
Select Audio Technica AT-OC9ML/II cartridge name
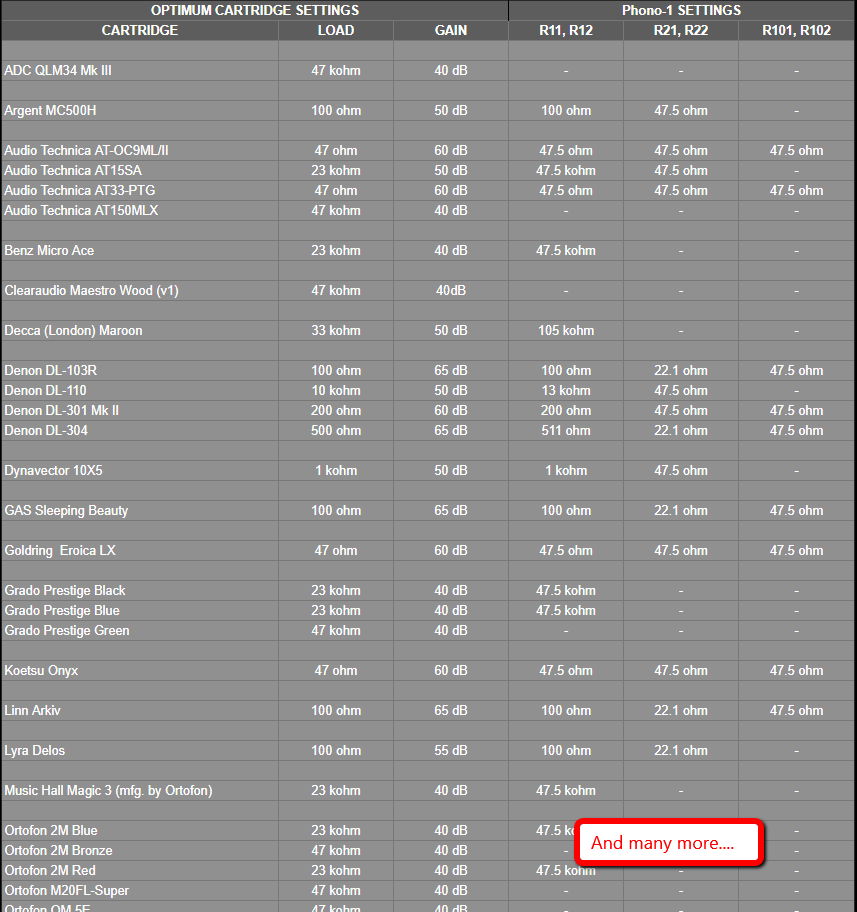tap(86, 151)
